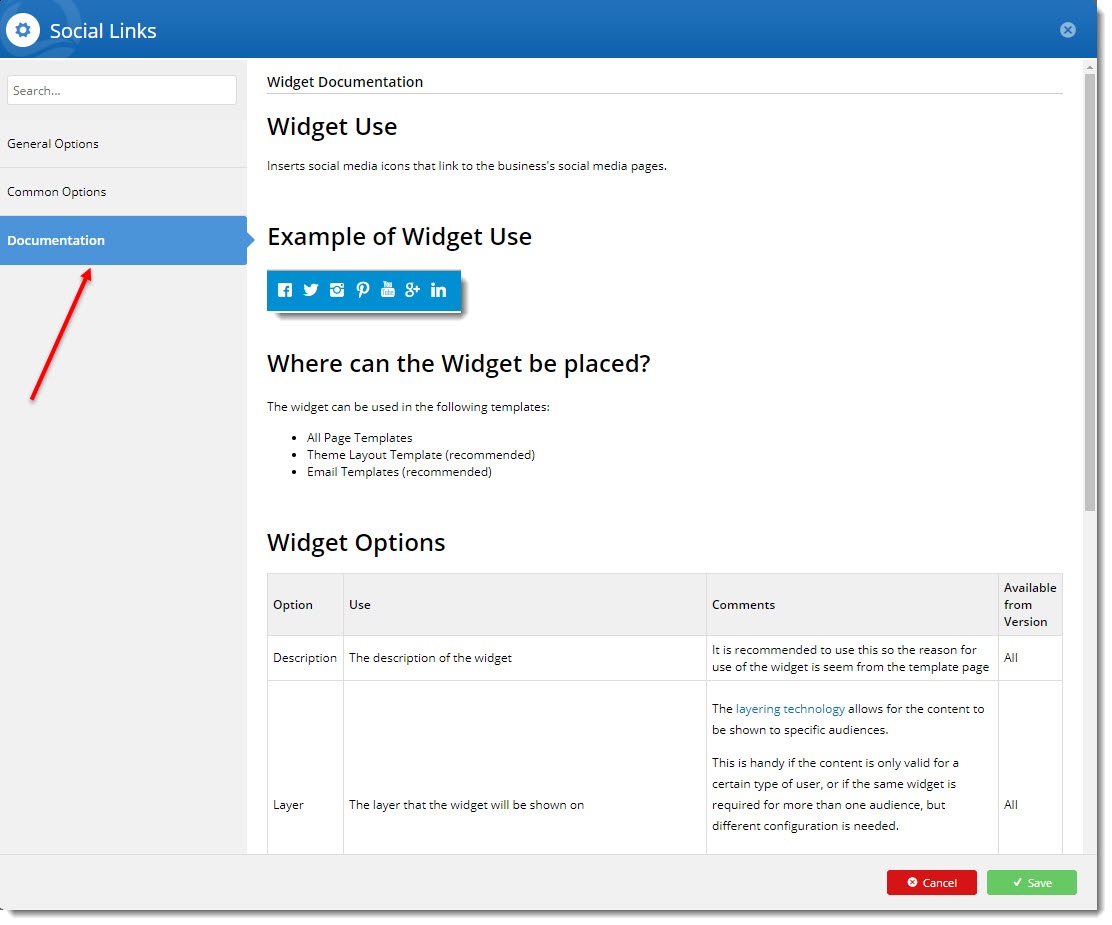This screenshot has width=1112, height=925.
Task: Close the Social Links dialog
Action: pyautogui.click(x=1067, y=30)
